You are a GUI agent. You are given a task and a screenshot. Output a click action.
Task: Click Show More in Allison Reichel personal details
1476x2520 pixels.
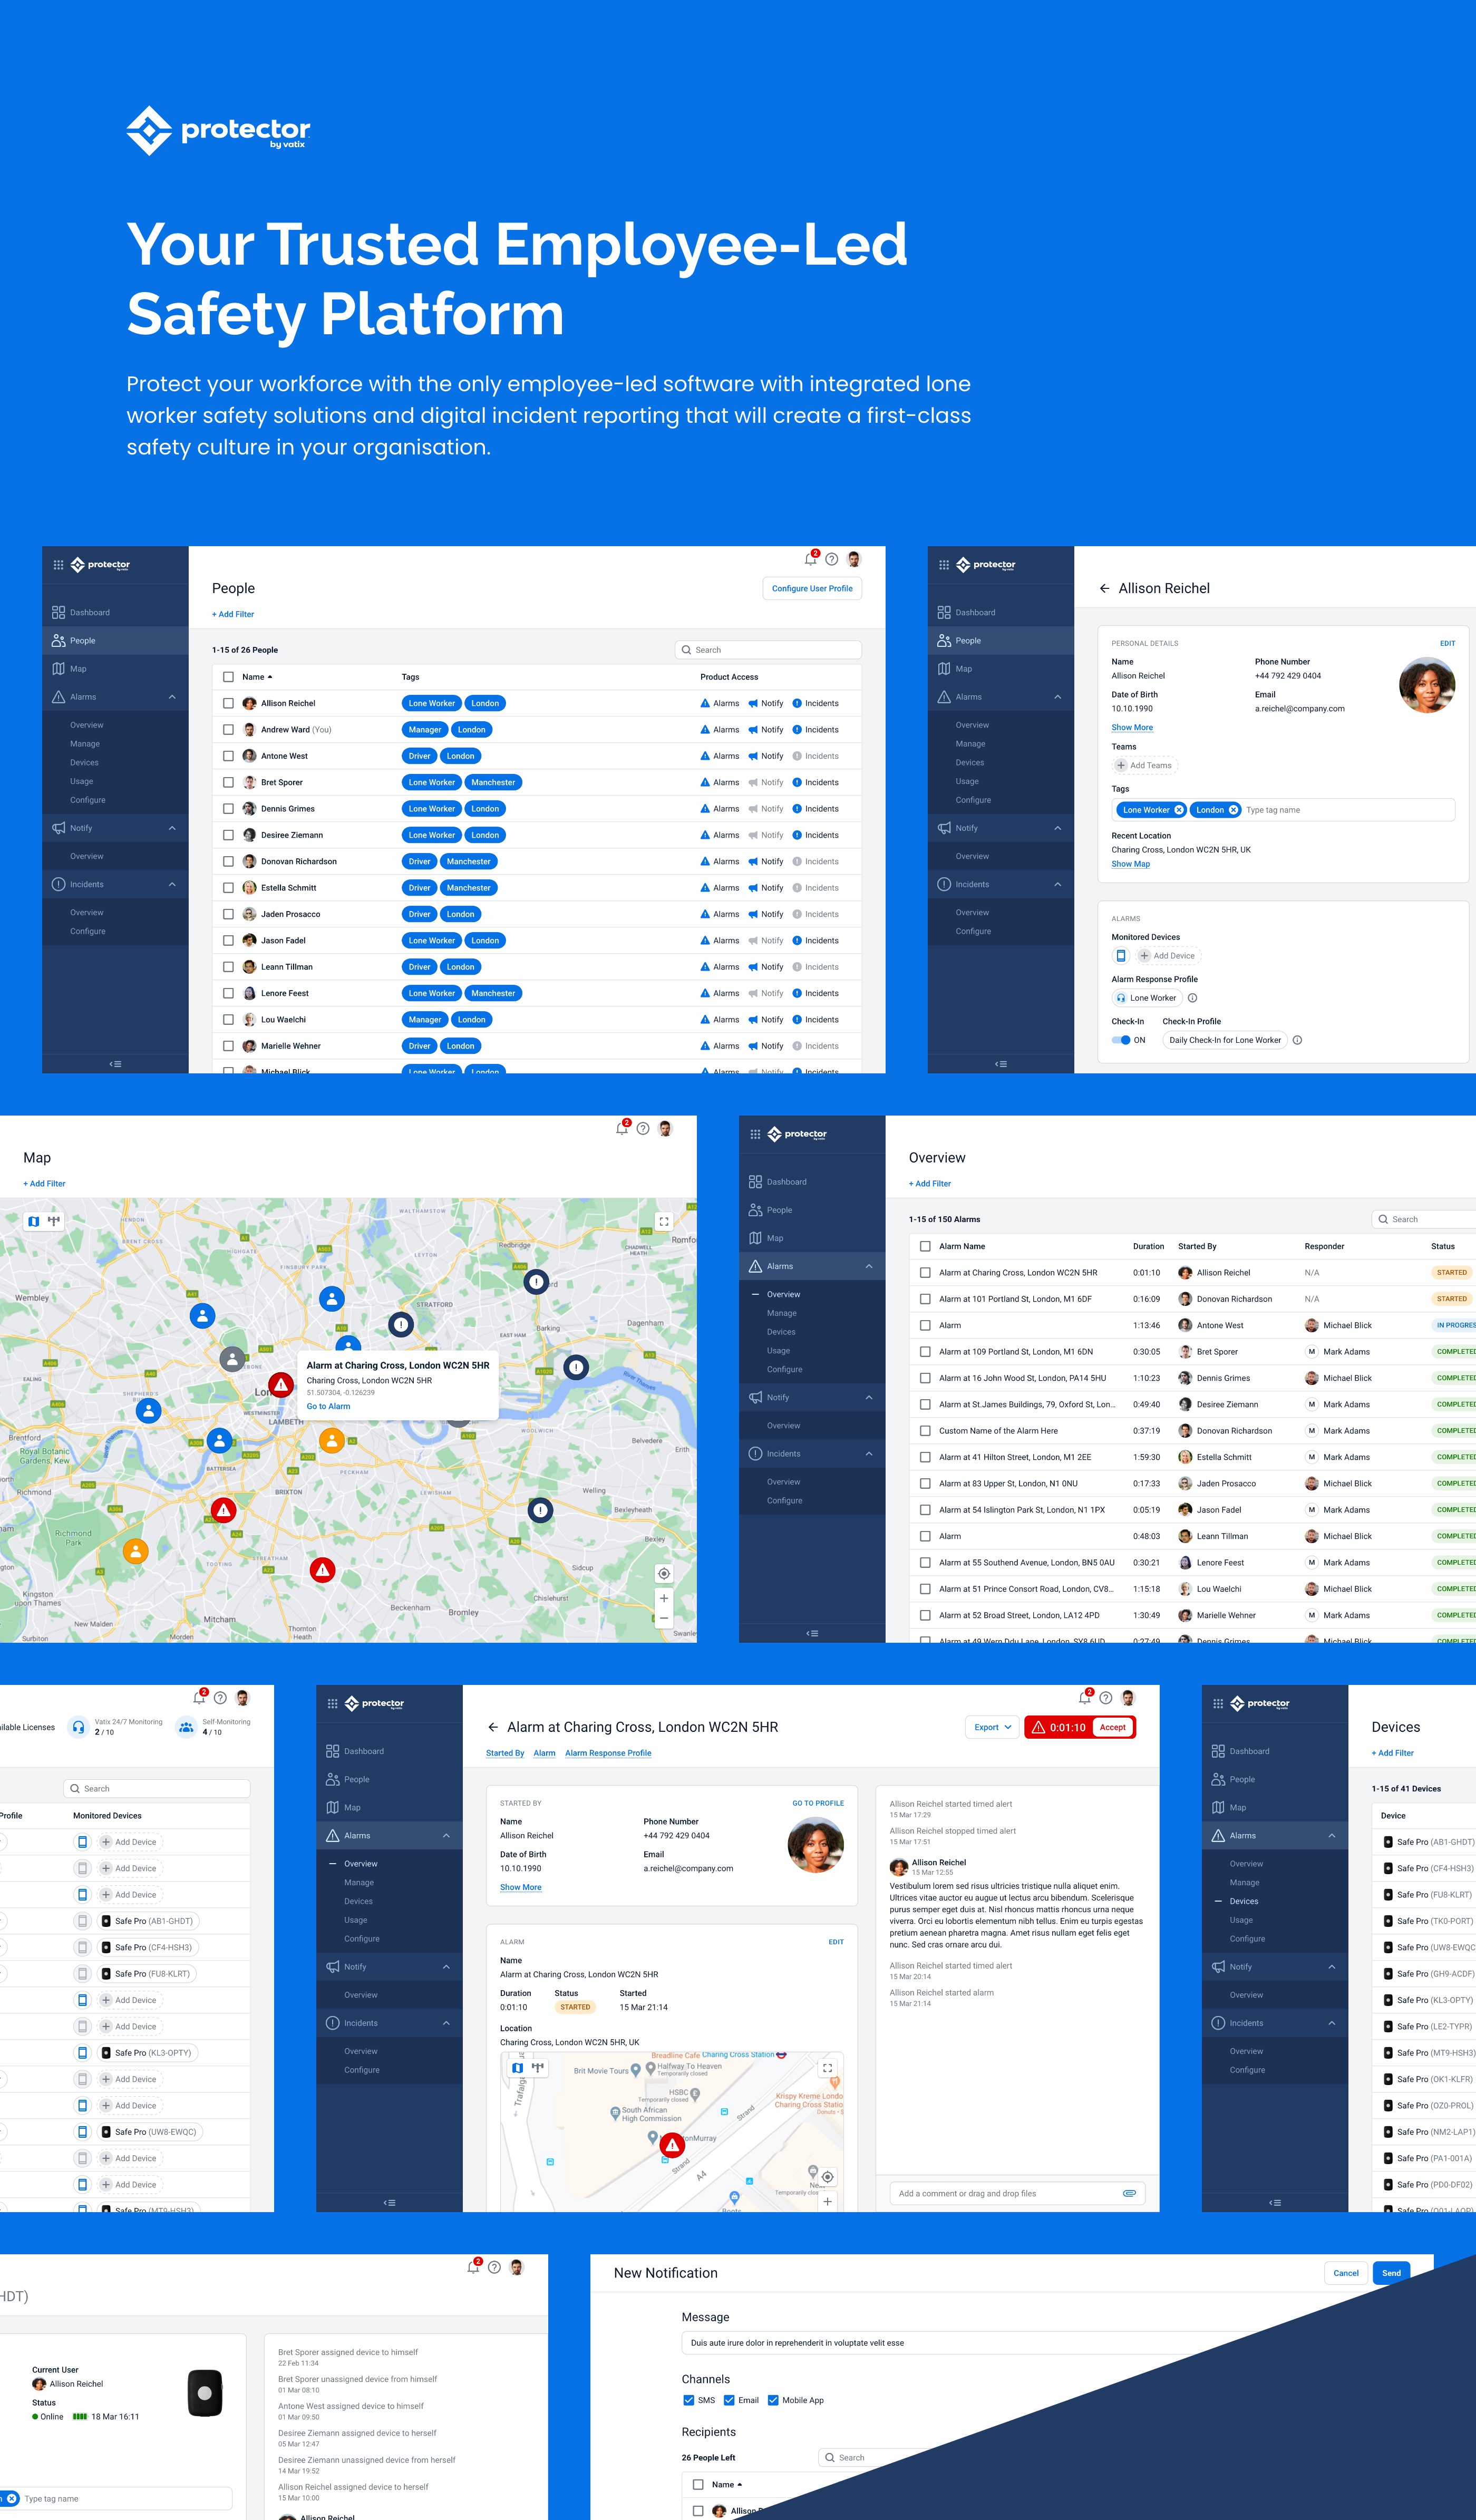pos(1132,727)
